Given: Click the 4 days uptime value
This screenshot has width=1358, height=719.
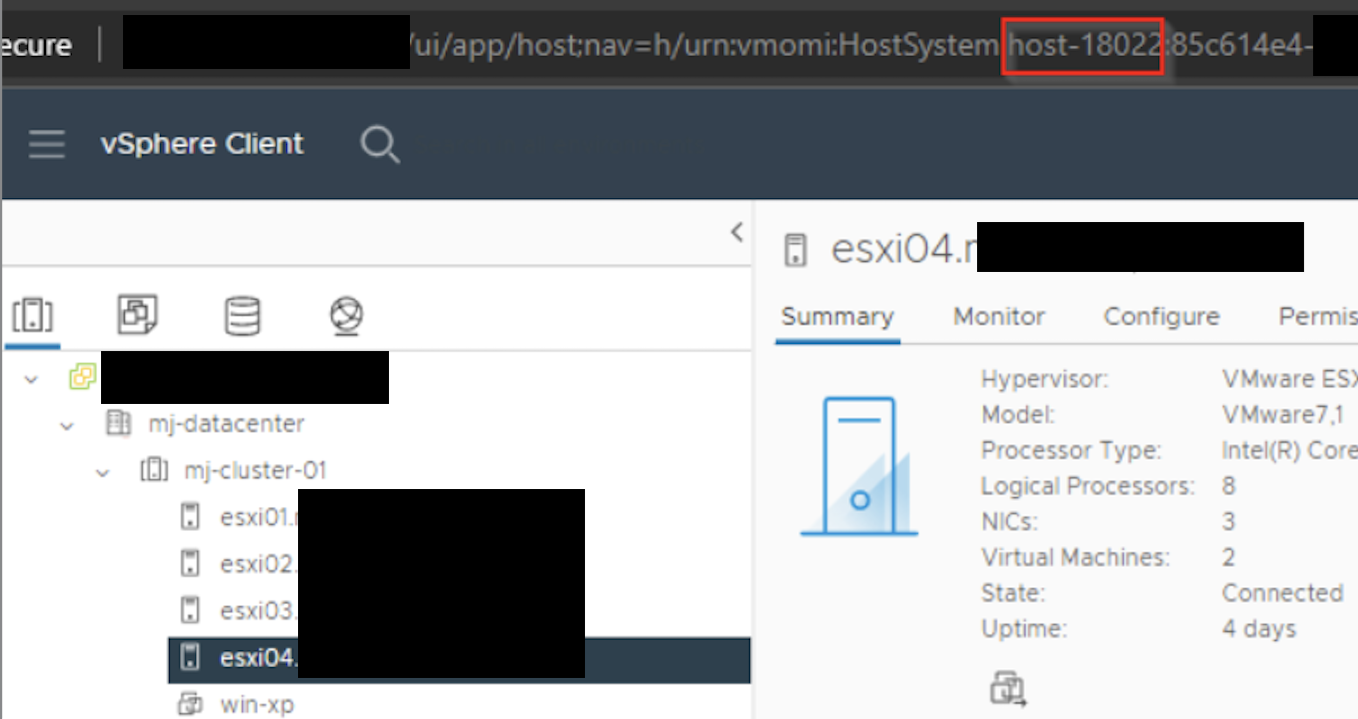Looking at the screenshot, I should (x=1259, y=629).
